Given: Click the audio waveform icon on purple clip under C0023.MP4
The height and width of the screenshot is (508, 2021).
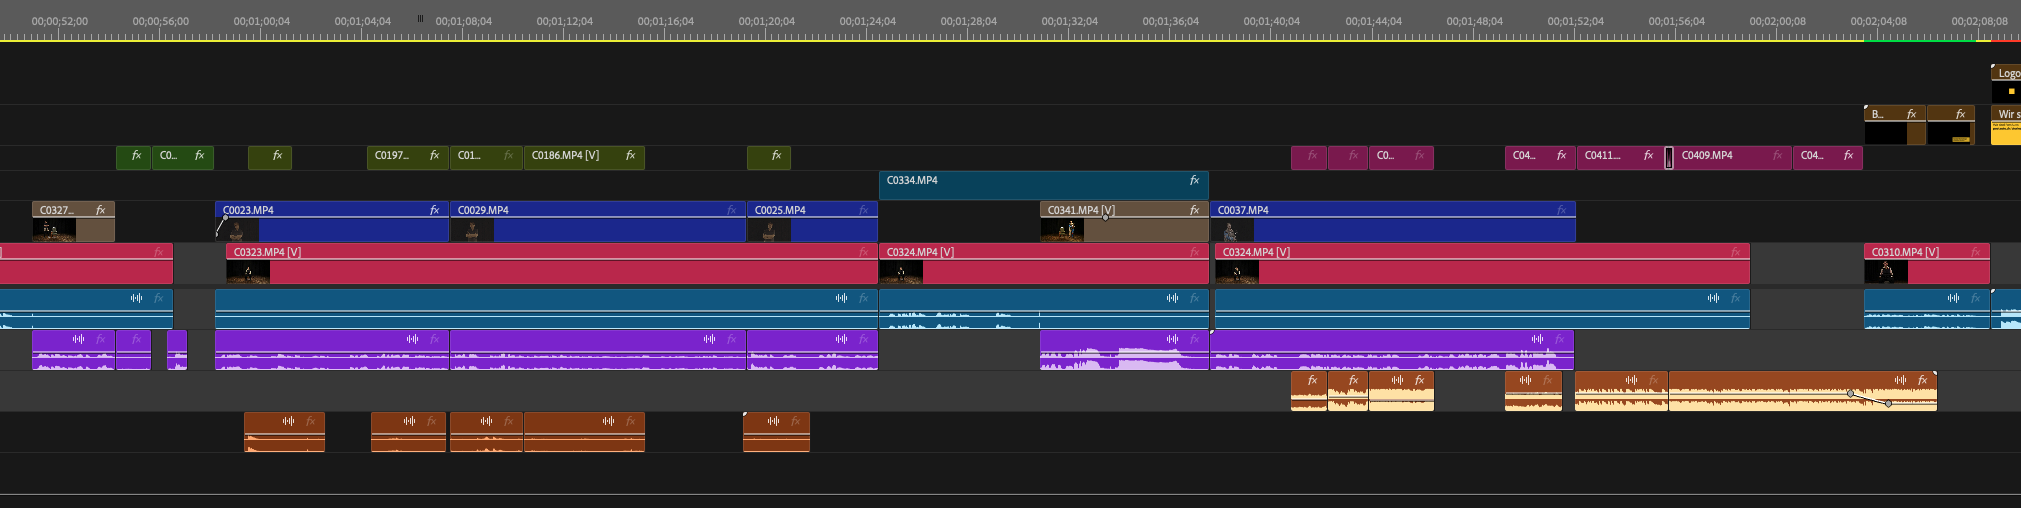Looking at the screenshot, I should tap(412, 339).
